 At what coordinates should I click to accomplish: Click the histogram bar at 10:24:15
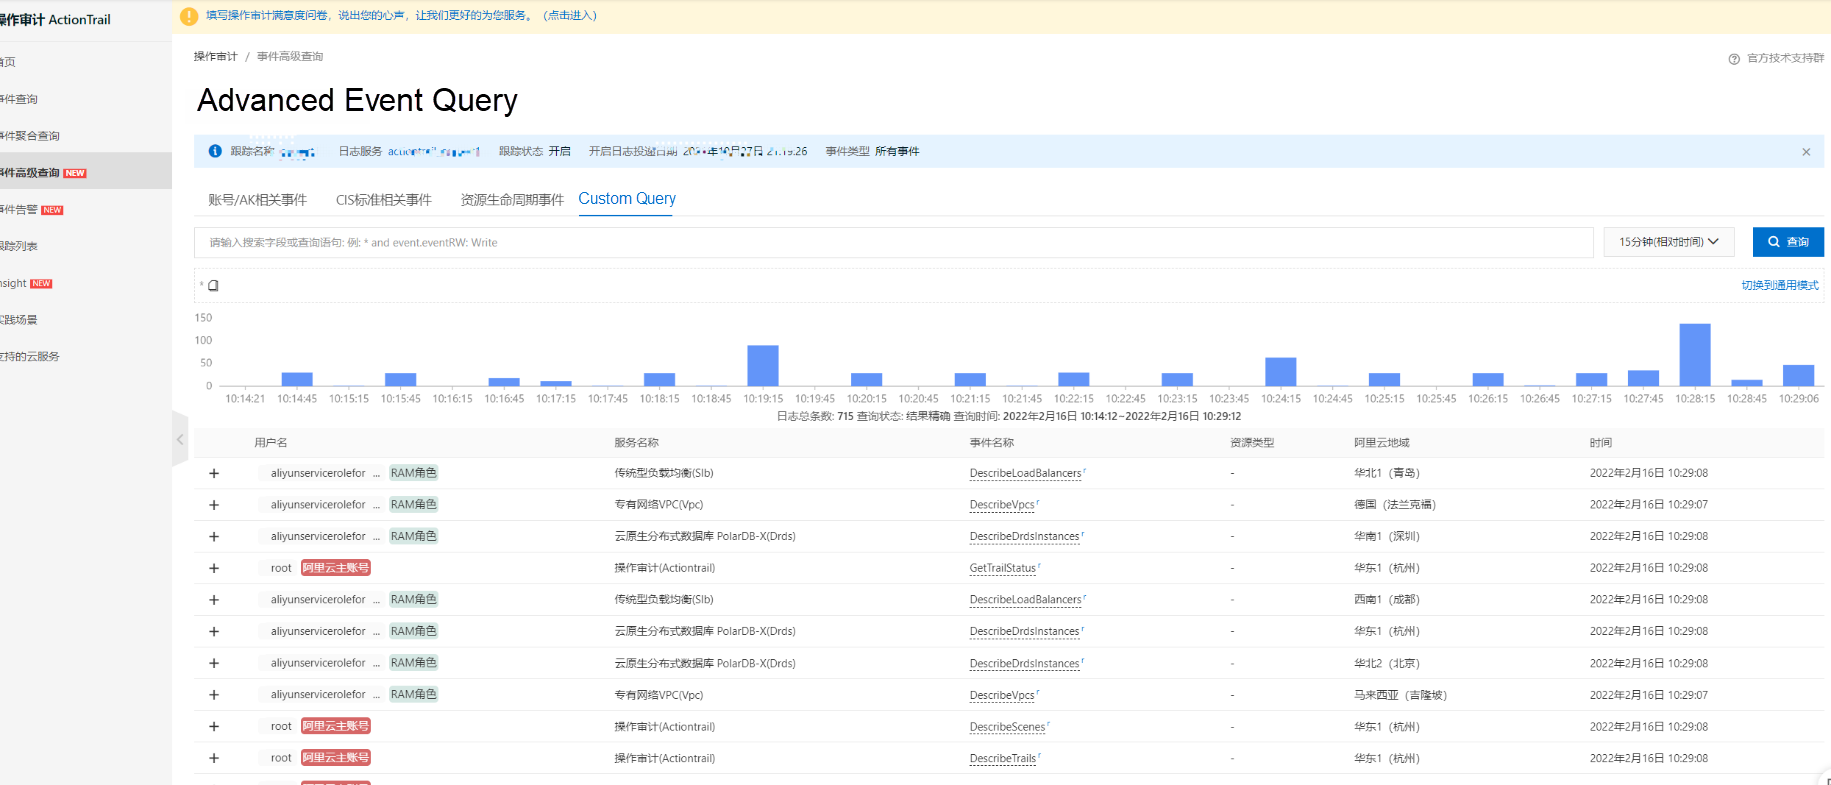[1280, 372]
